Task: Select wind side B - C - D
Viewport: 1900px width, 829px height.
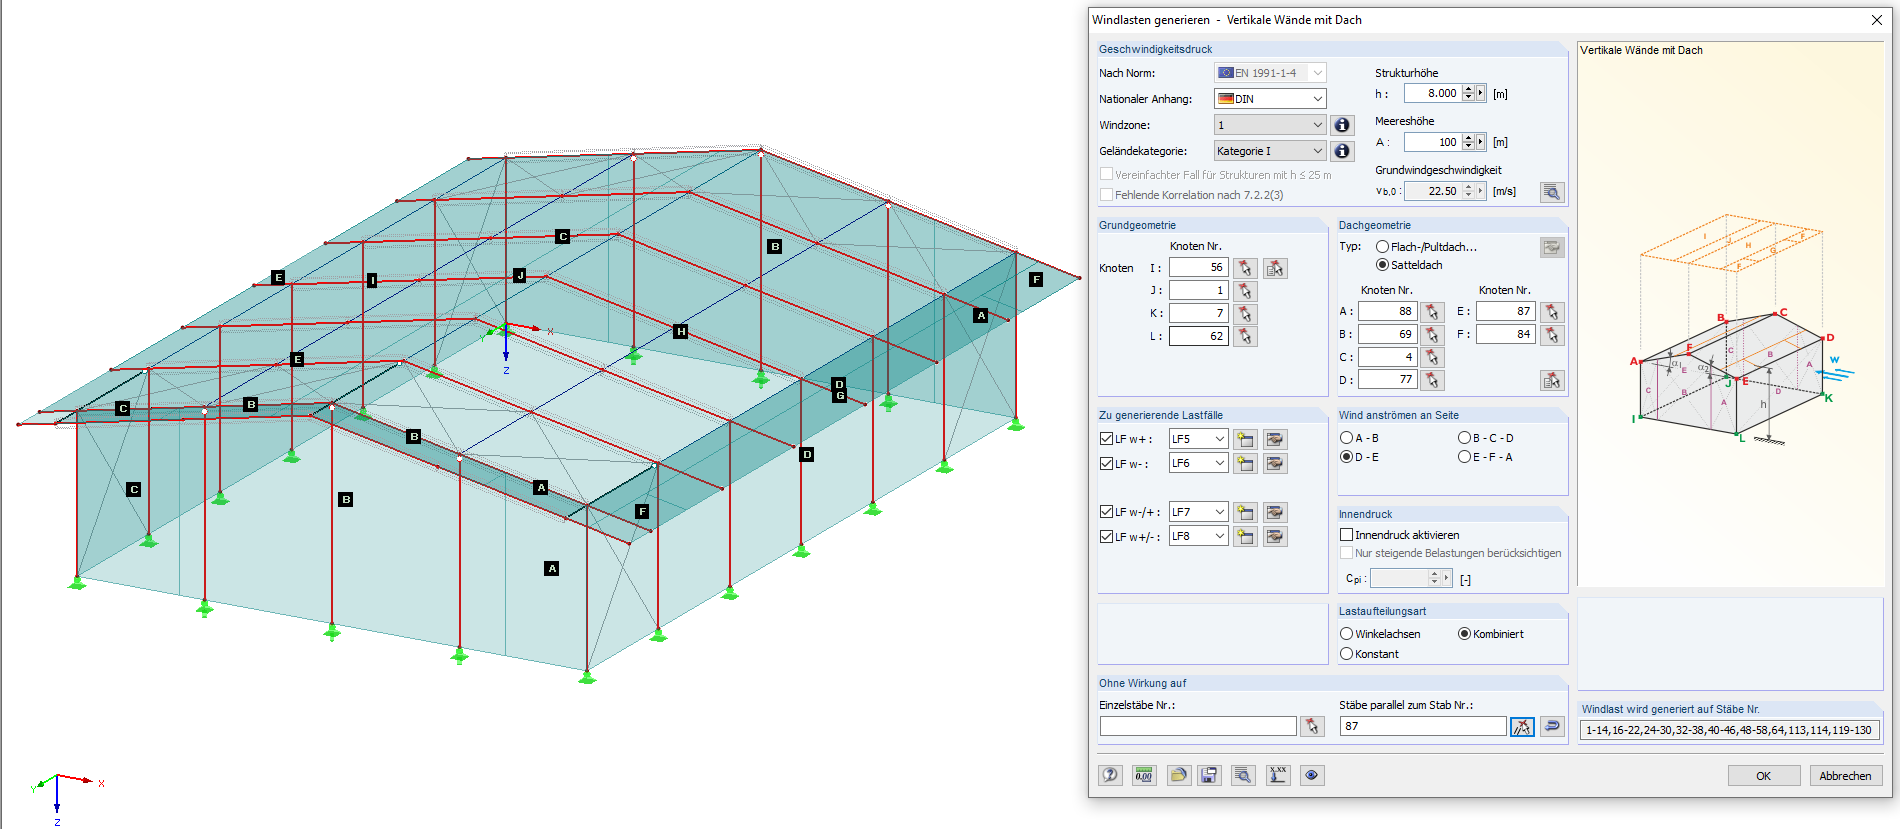Action: (x=1464, y=438)
